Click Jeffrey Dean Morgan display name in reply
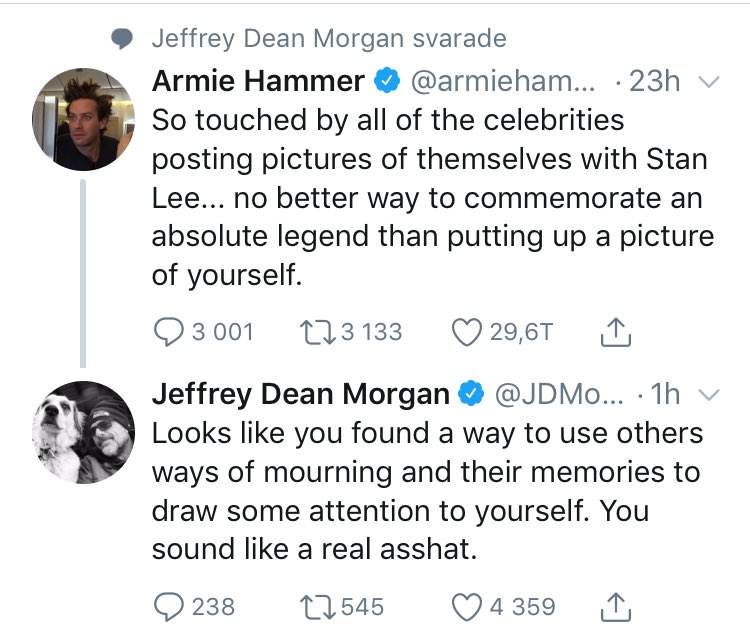 [300, 395]
